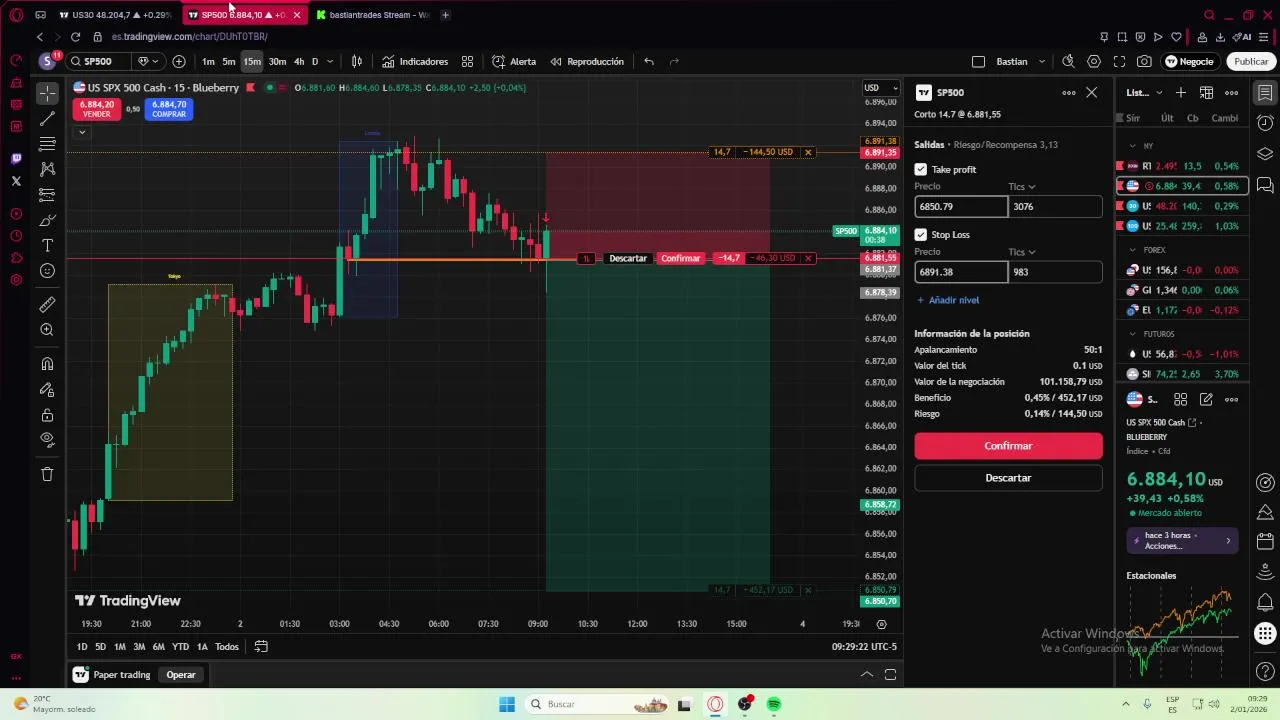Expand Bastian layout name dropdown

pyautogui.click(x=1041, y=61)
